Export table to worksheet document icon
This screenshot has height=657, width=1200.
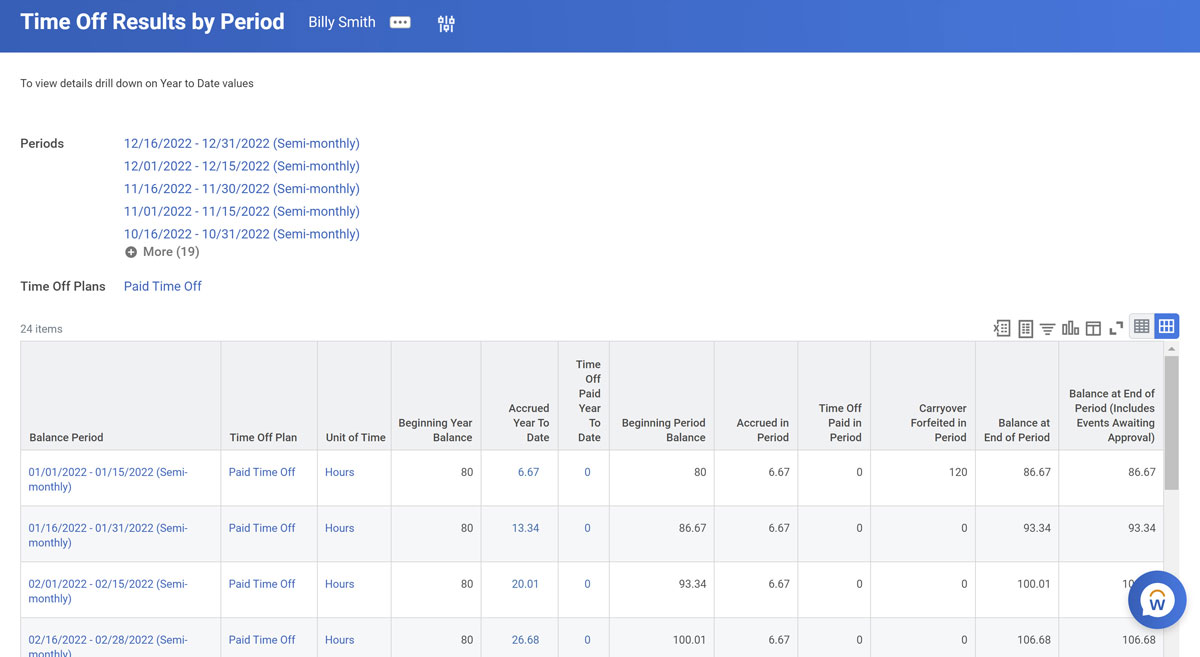coord(1025,328)
